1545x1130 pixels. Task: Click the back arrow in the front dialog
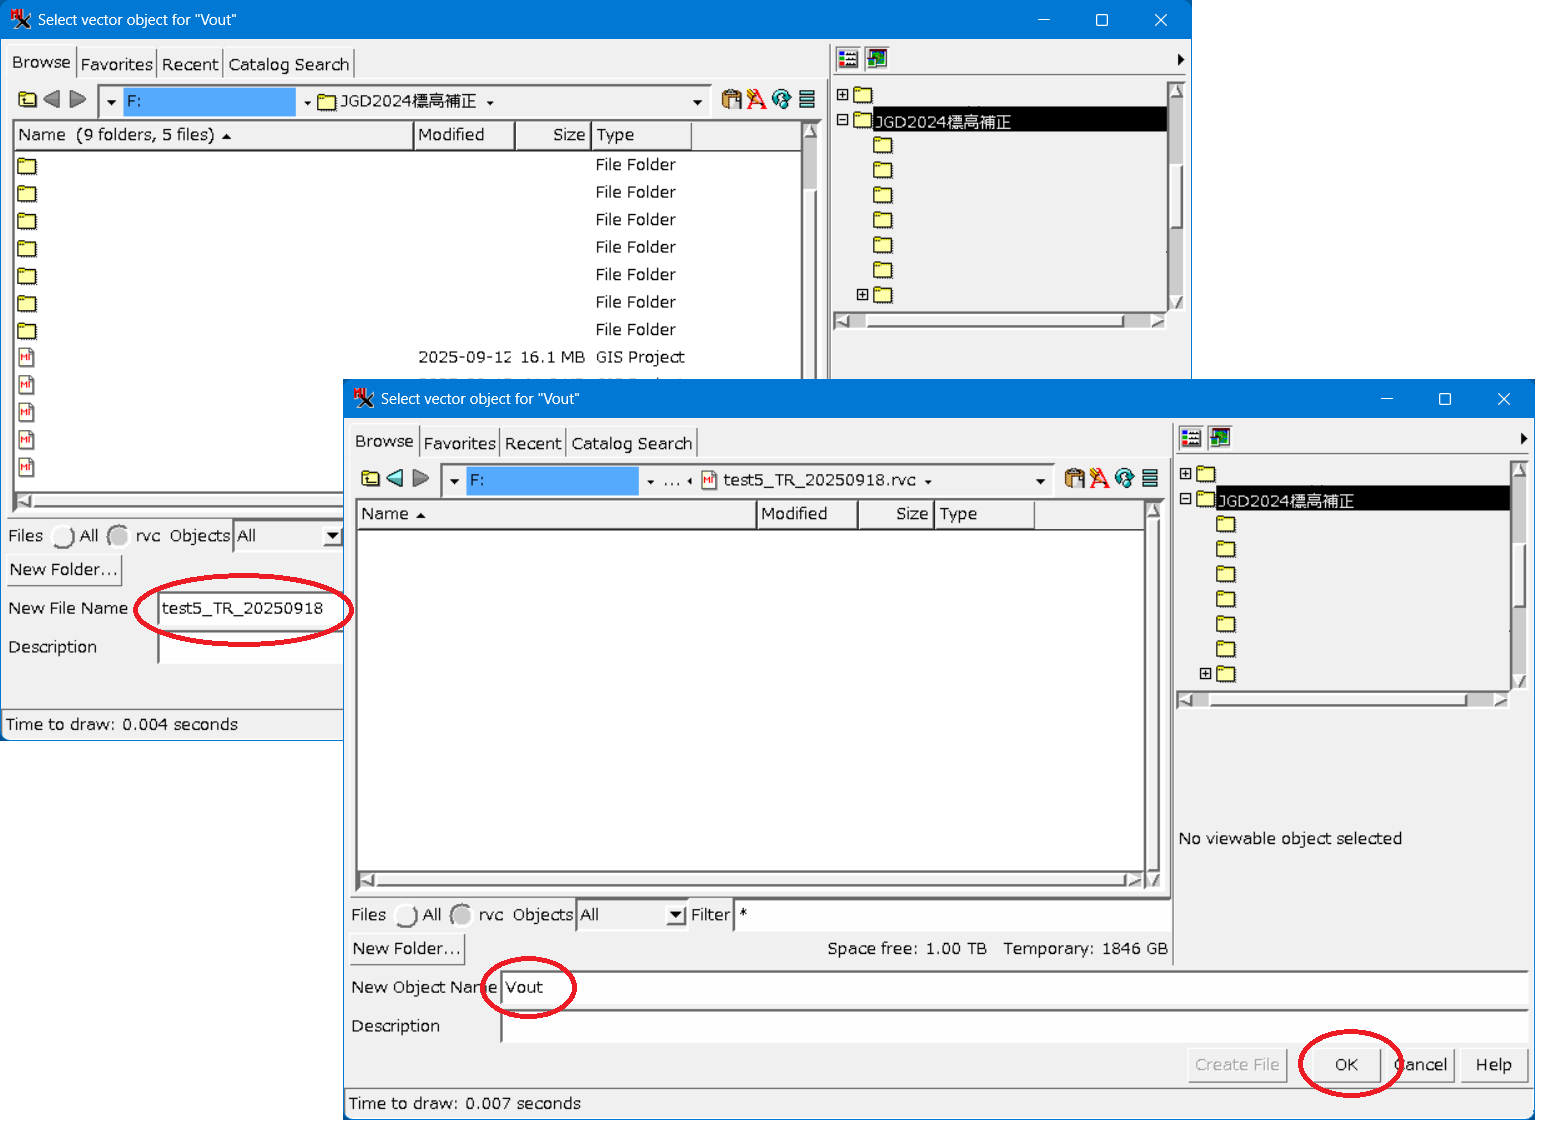coord(395,479)
